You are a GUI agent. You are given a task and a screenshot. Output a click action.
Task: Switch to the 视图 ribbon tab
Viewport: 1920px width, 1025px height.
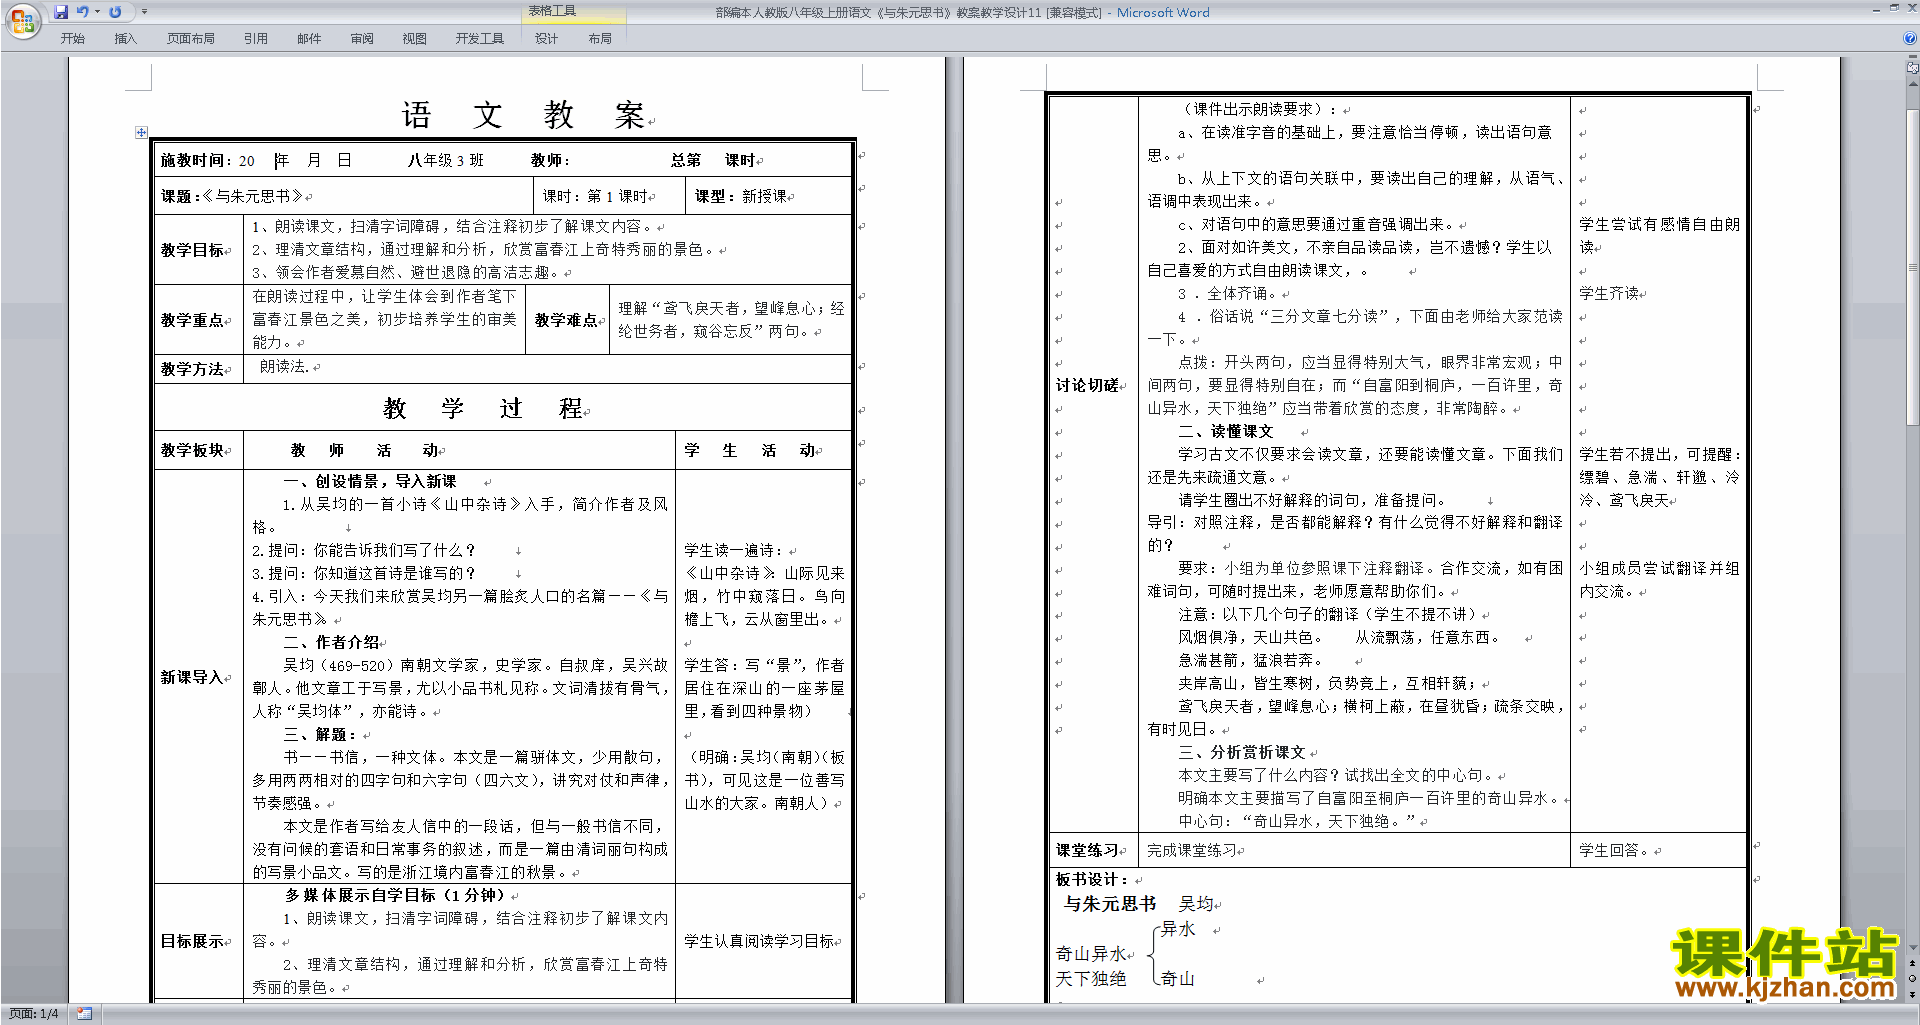(414, 38)
